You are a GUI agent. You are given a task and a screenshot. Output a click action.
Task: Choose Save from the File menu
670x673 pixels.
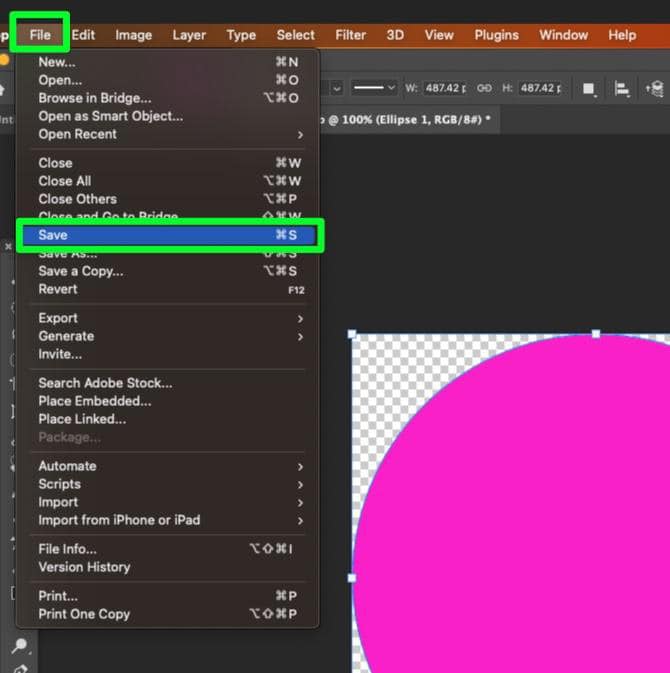click(x=170, y=235)
